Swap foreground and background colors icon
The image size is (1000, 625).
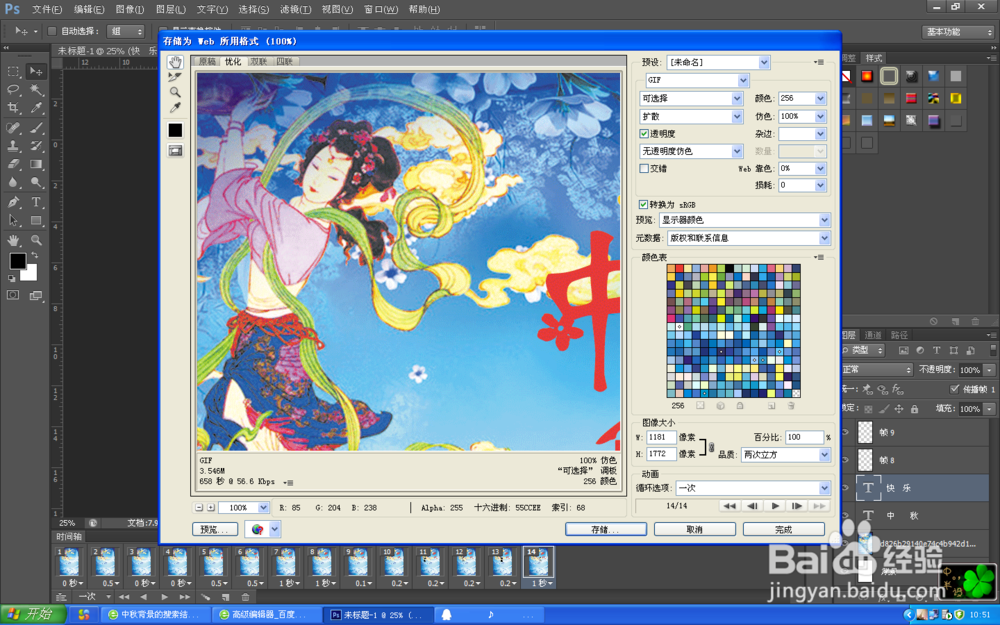pos(34,255)
